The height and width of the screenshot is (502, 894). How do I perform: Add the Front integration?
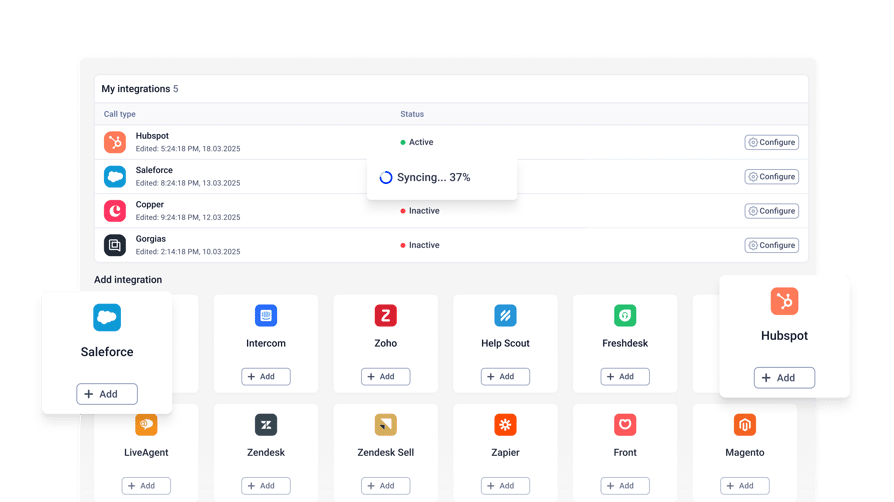pos(625,485)
